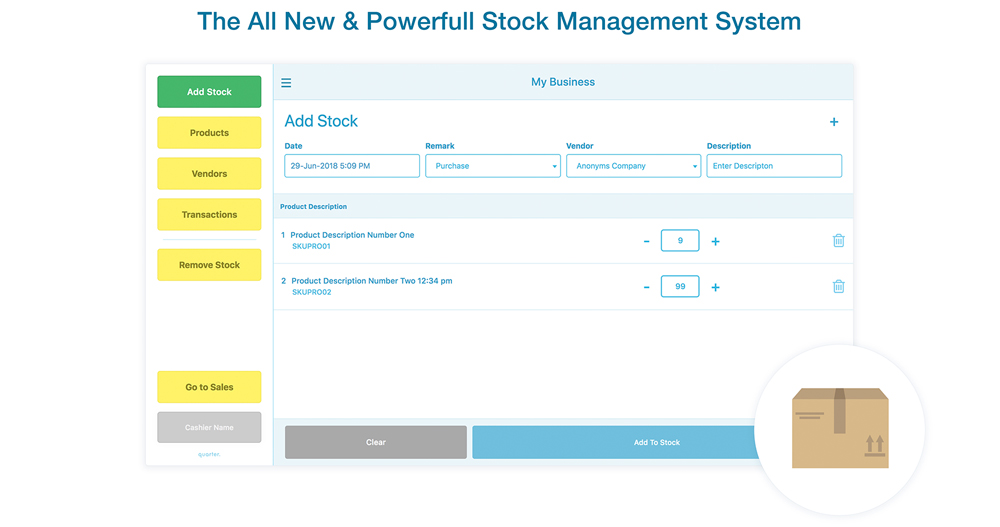Click the Enter Description input field
Viewport: 1000px width, 527px height.
[774, 166]
